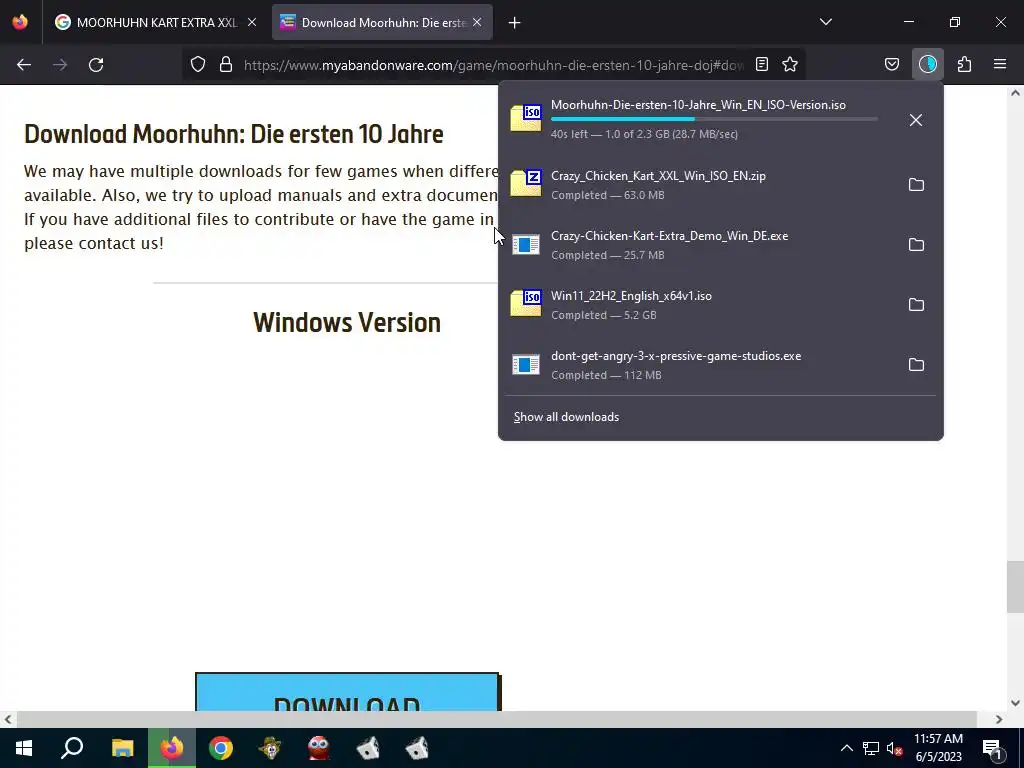
Task: Open the extensions puzzle icon
Action: pos(965,64)
